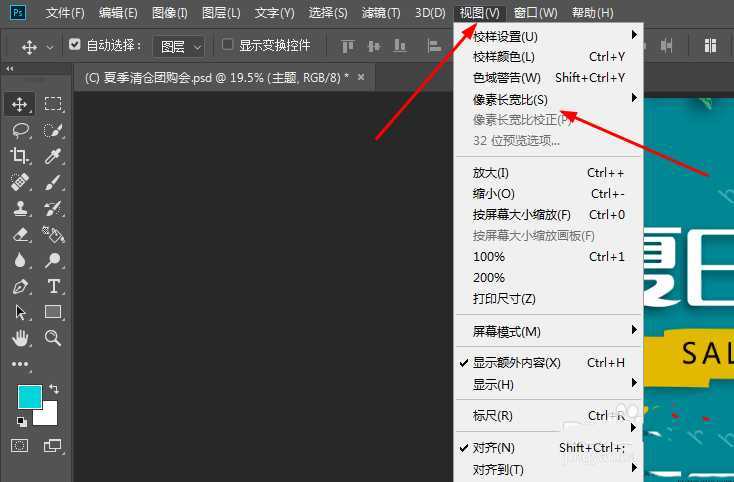Close the 夏季清仓团购会.psd document tab
Image resolution: width=734 pixels, height=482 pixels.
[360, 77]
